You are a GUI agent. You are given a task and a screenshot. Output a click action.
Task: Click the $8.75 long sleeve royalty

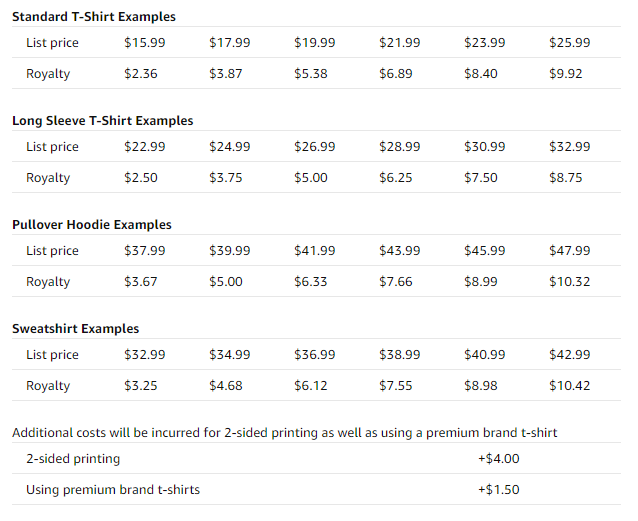click(x=566, y=177)
